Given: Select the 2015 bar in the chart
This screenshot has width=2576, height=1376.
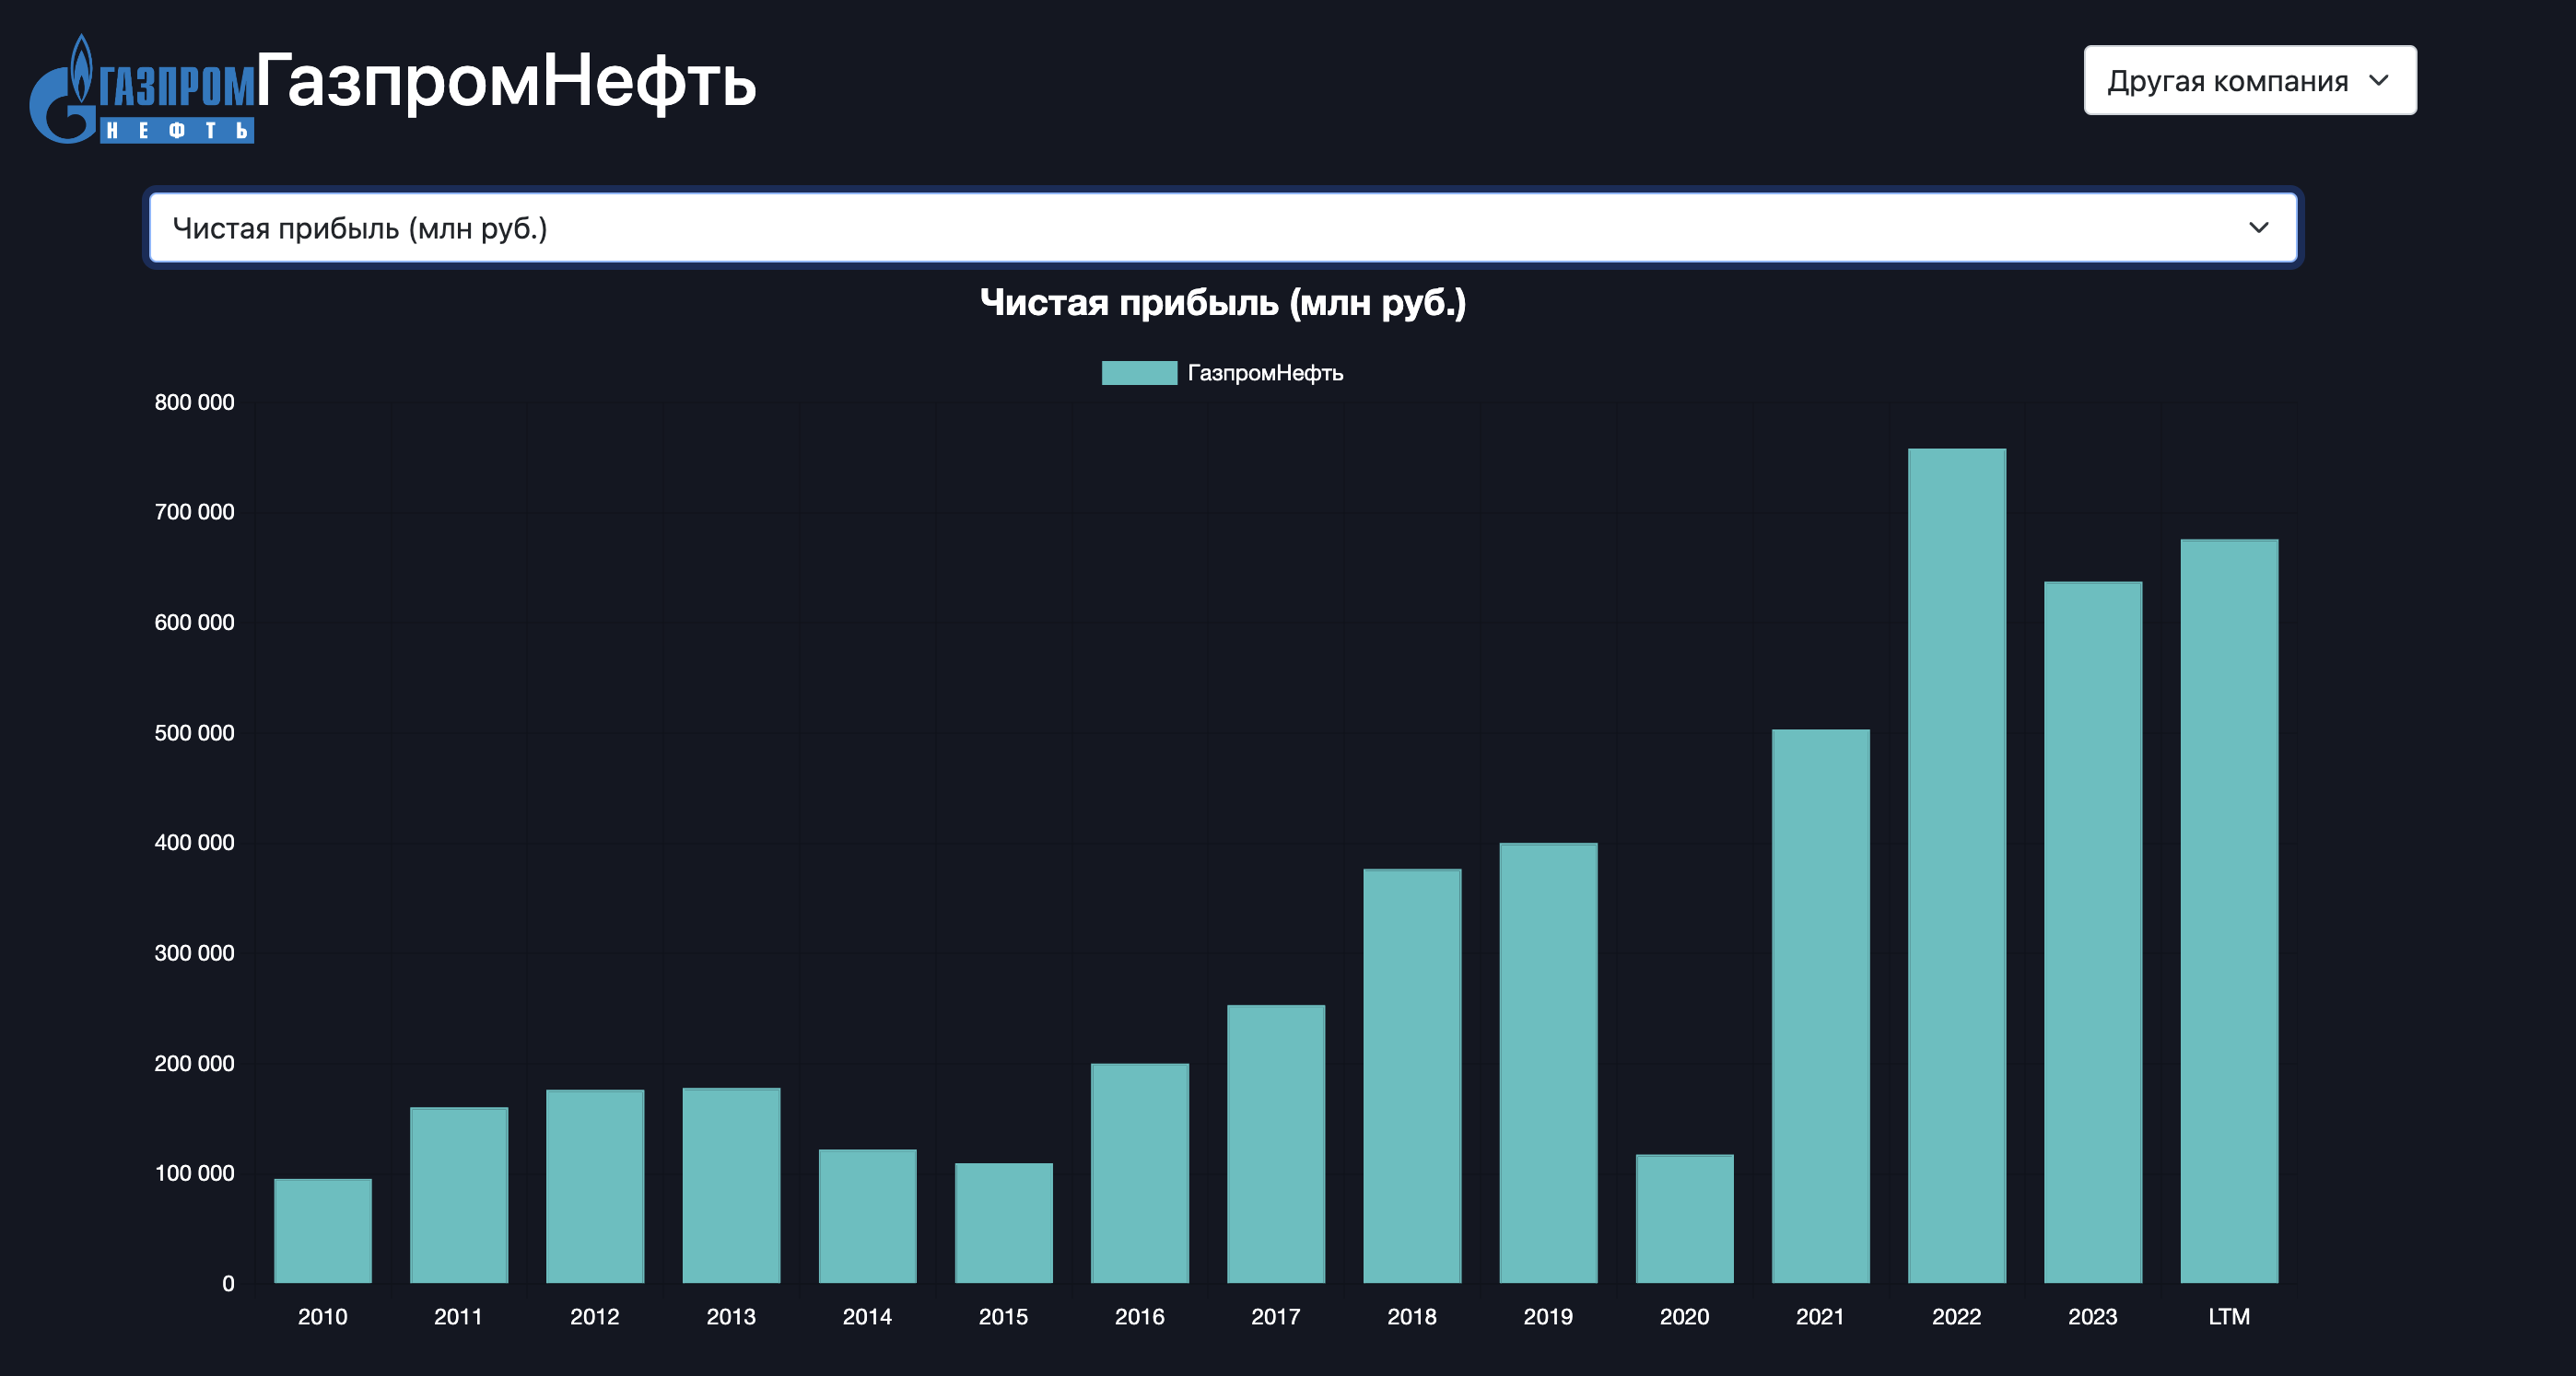Looking at the screenshot, I should (x=1004, y=1223).
